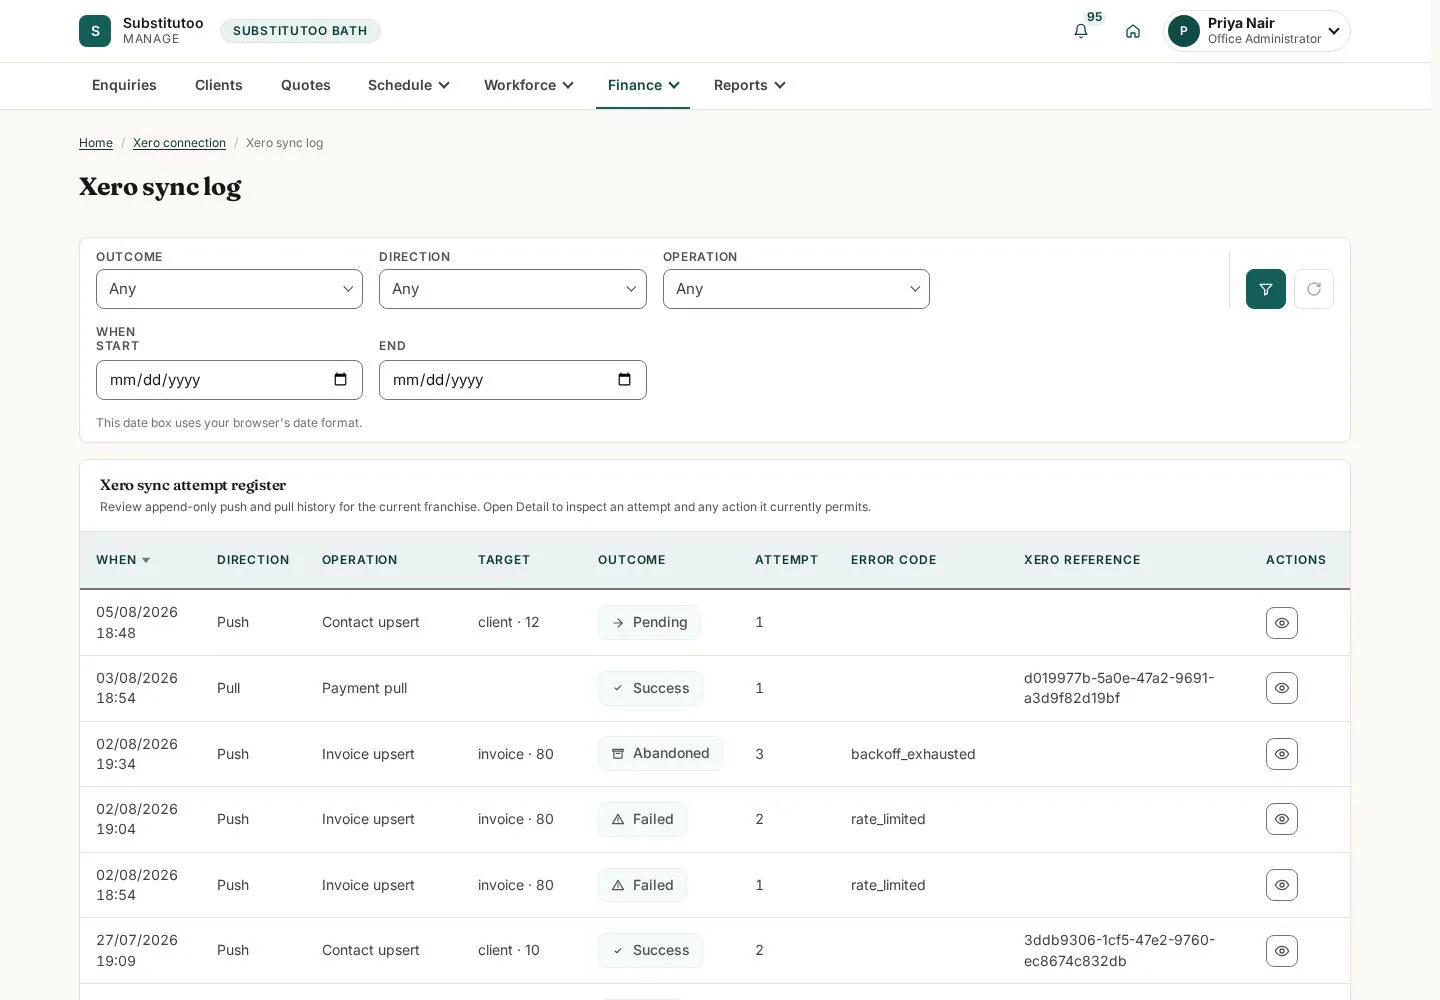View detail for client 10 Success row
The height and width of the screenshot is (1000, 1440).
(x=1282, y=951)
